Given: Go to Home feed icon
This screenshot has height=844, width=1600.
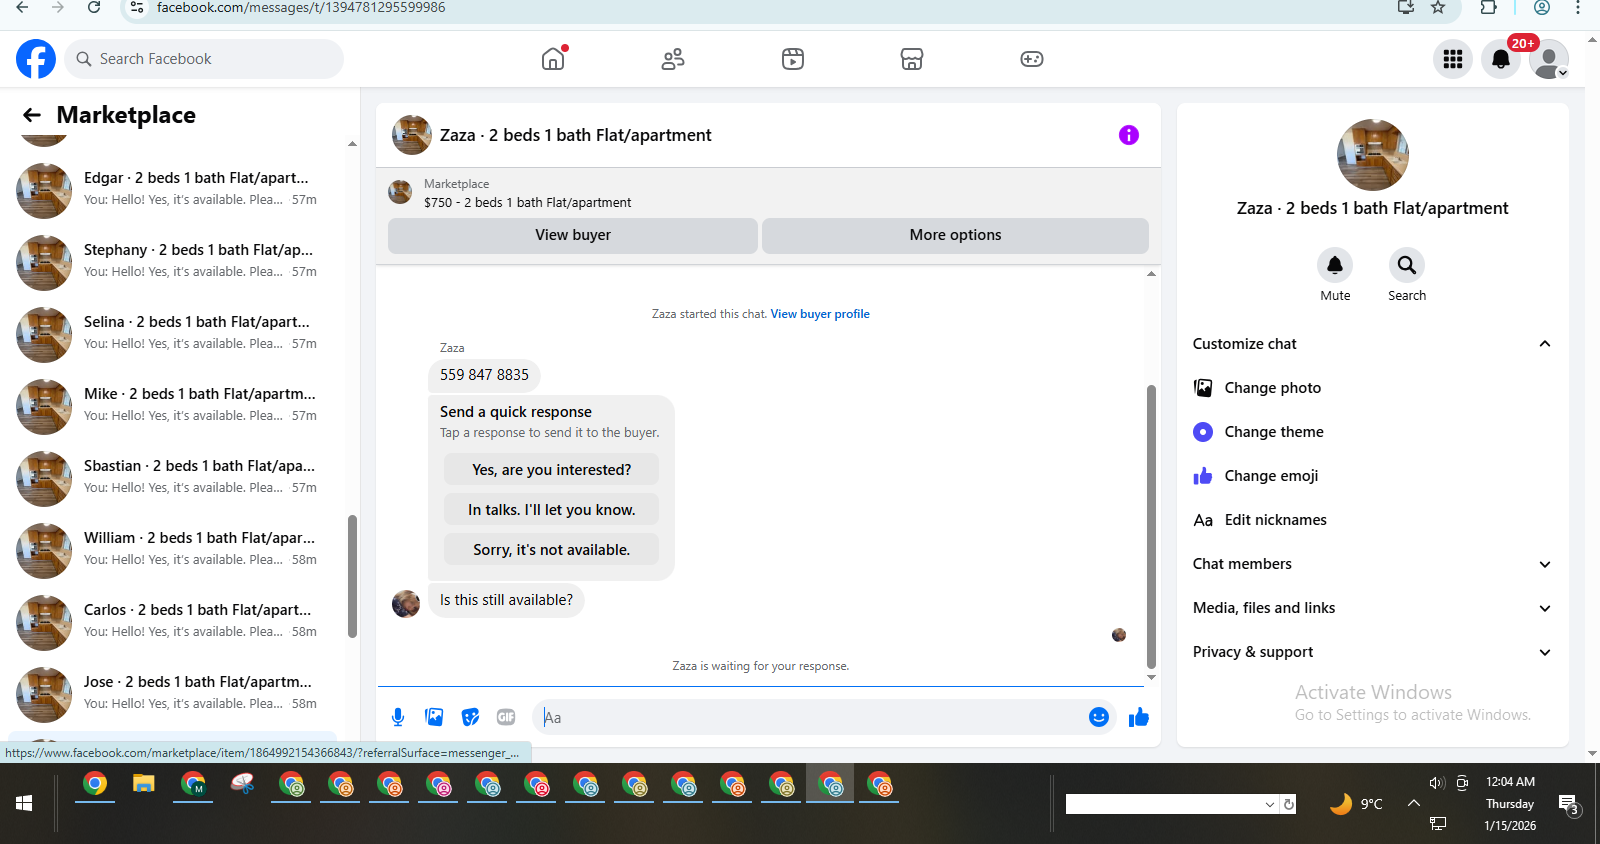Looking at the screenshot, I should point(553,59).
